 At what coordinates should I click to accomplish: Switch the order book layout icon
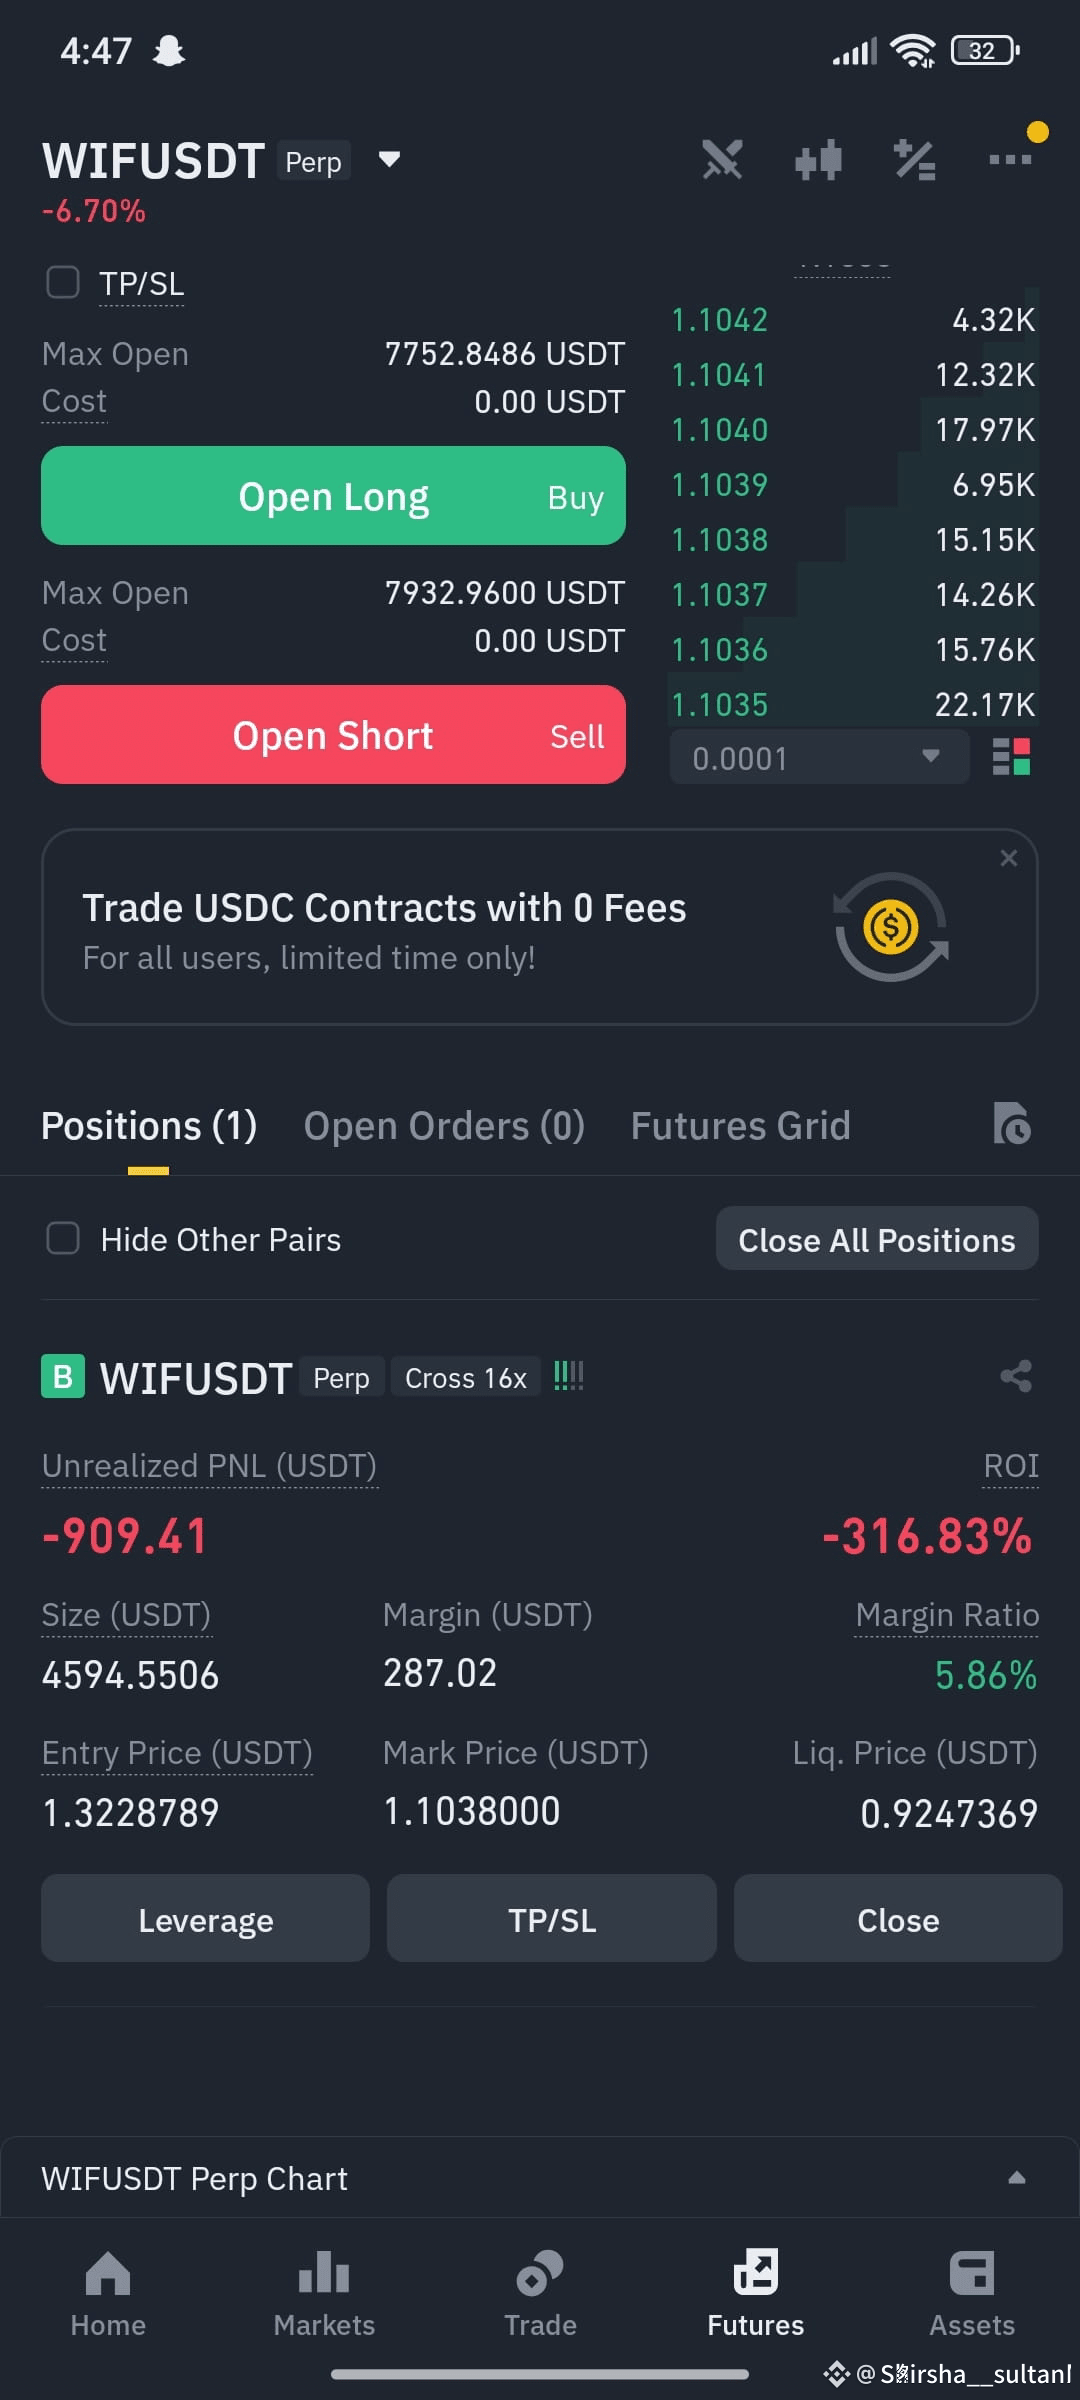click(x=1011, y=757)
